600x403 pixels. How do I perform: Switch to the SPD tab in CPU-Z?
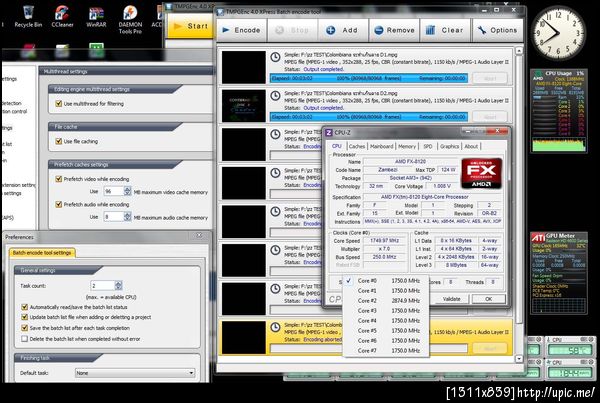click(428, 146)
